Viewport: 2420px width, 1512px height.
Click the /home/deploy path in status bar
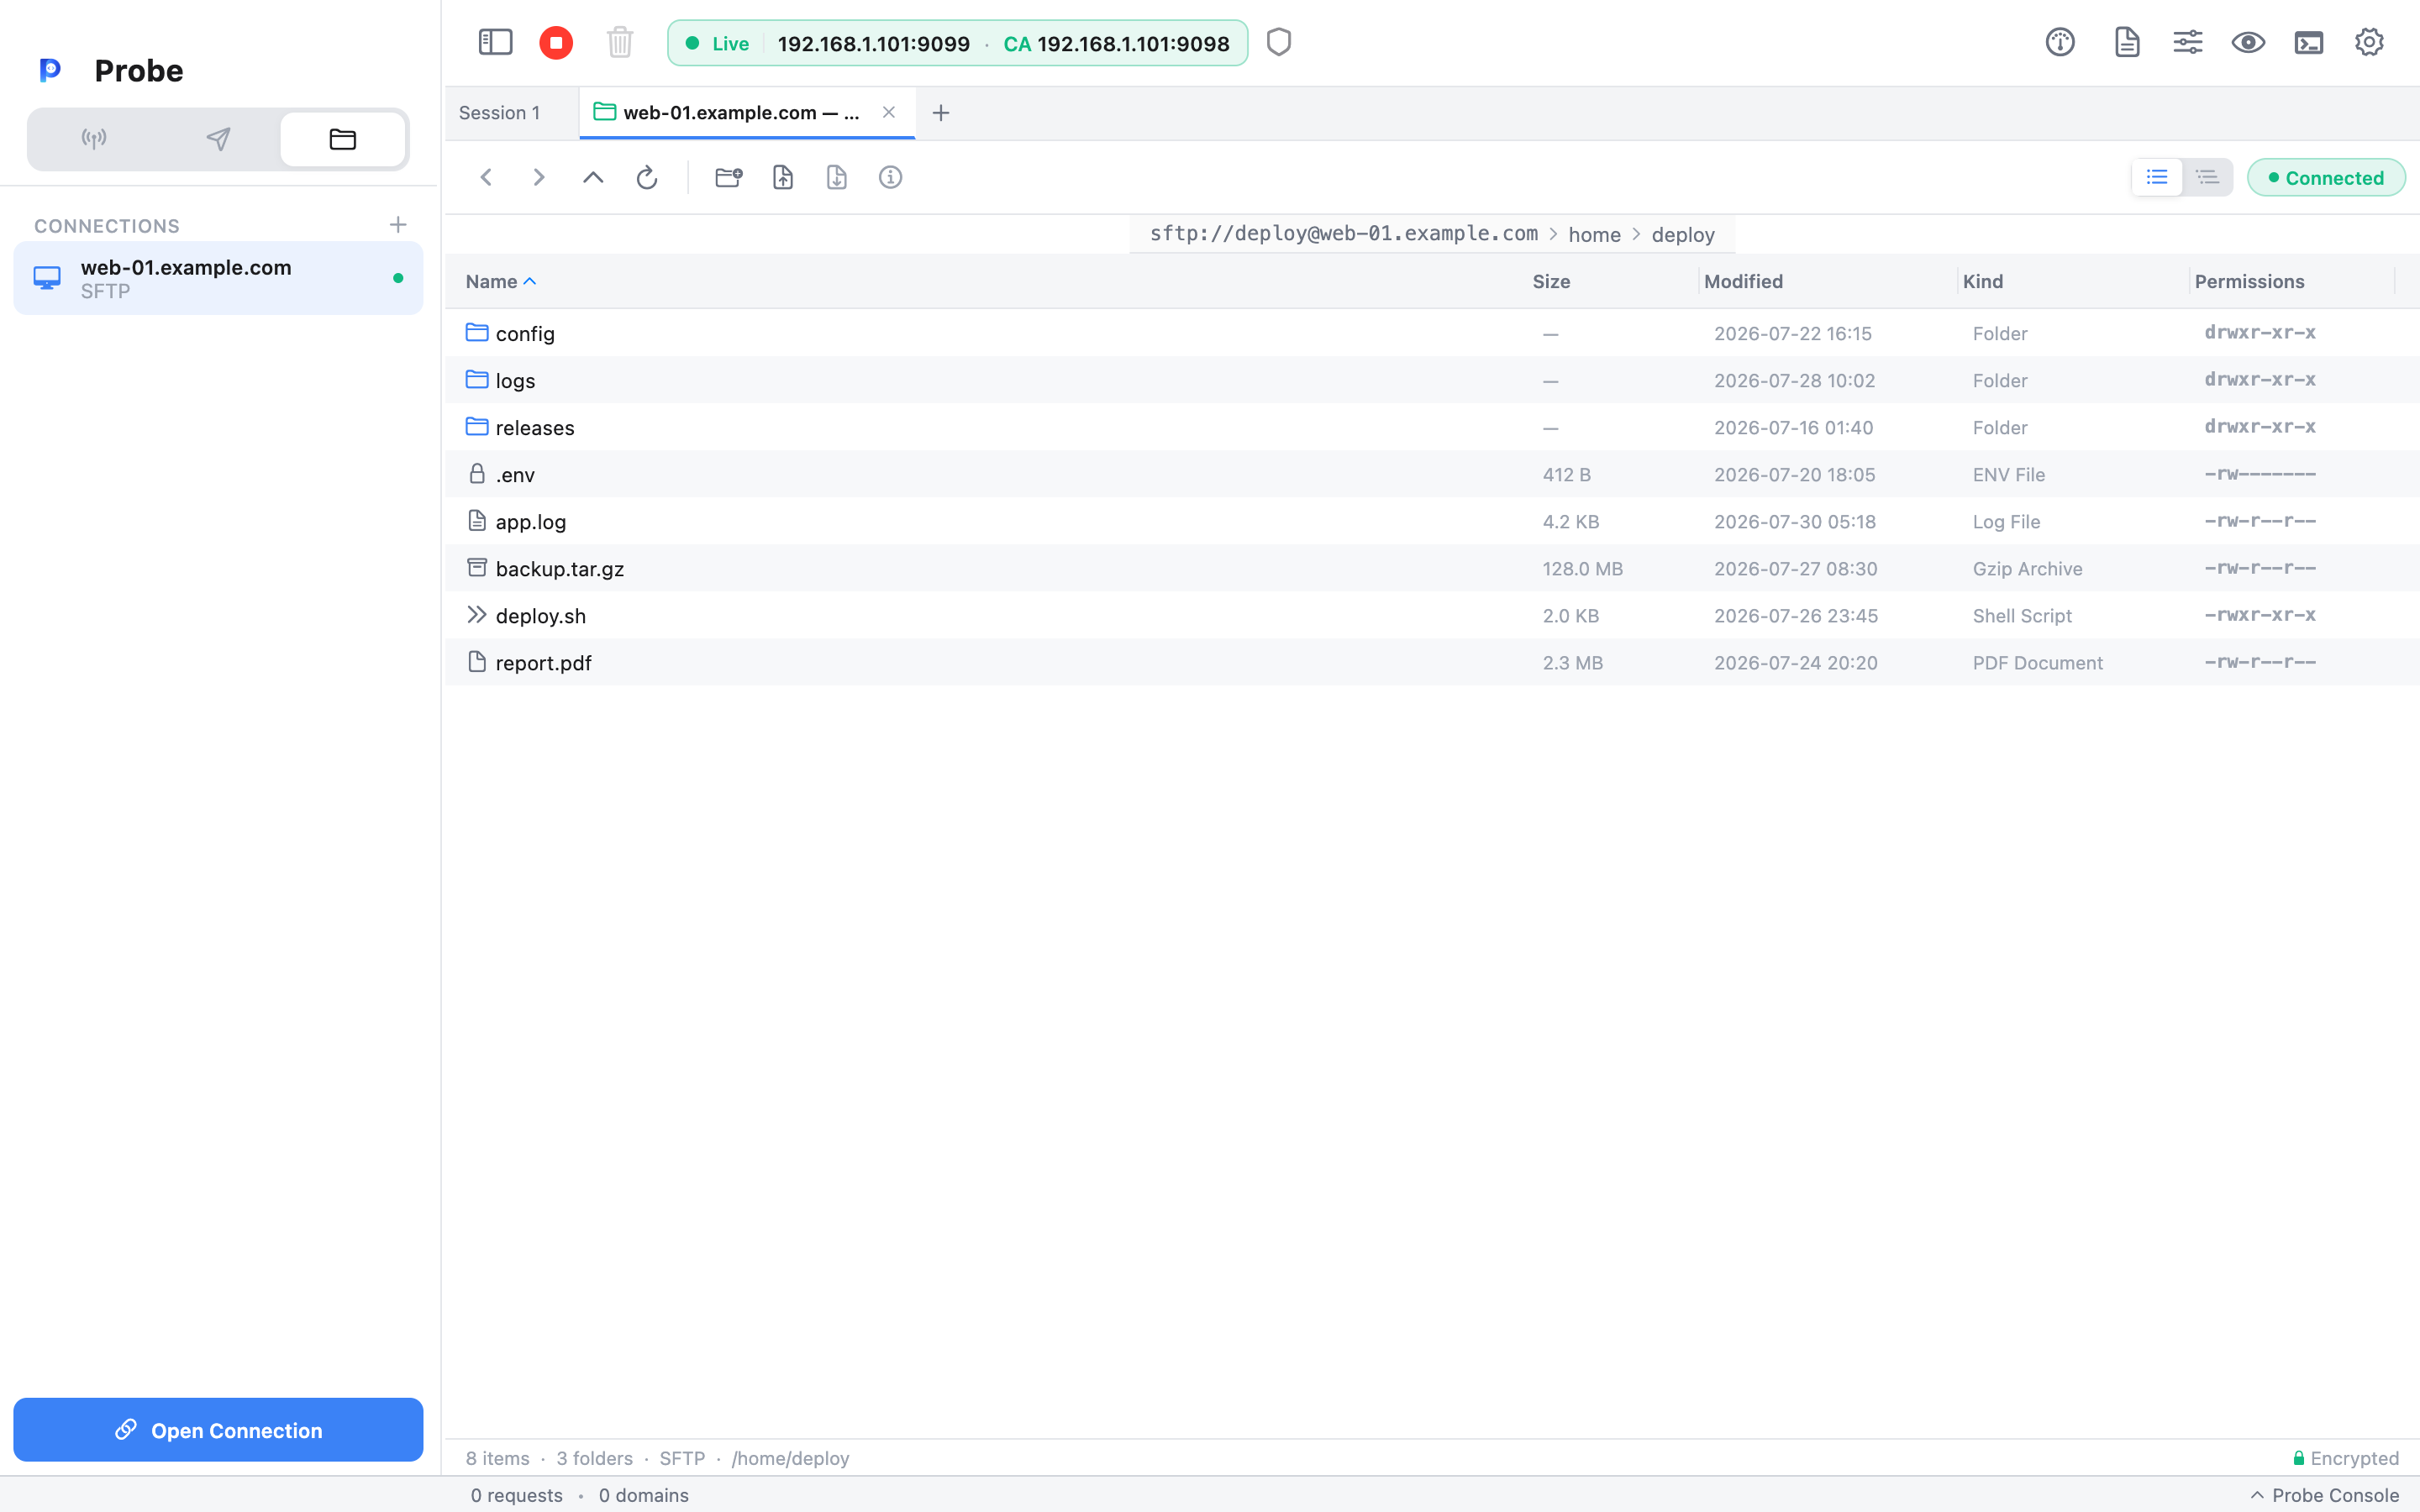[790, 1458]
